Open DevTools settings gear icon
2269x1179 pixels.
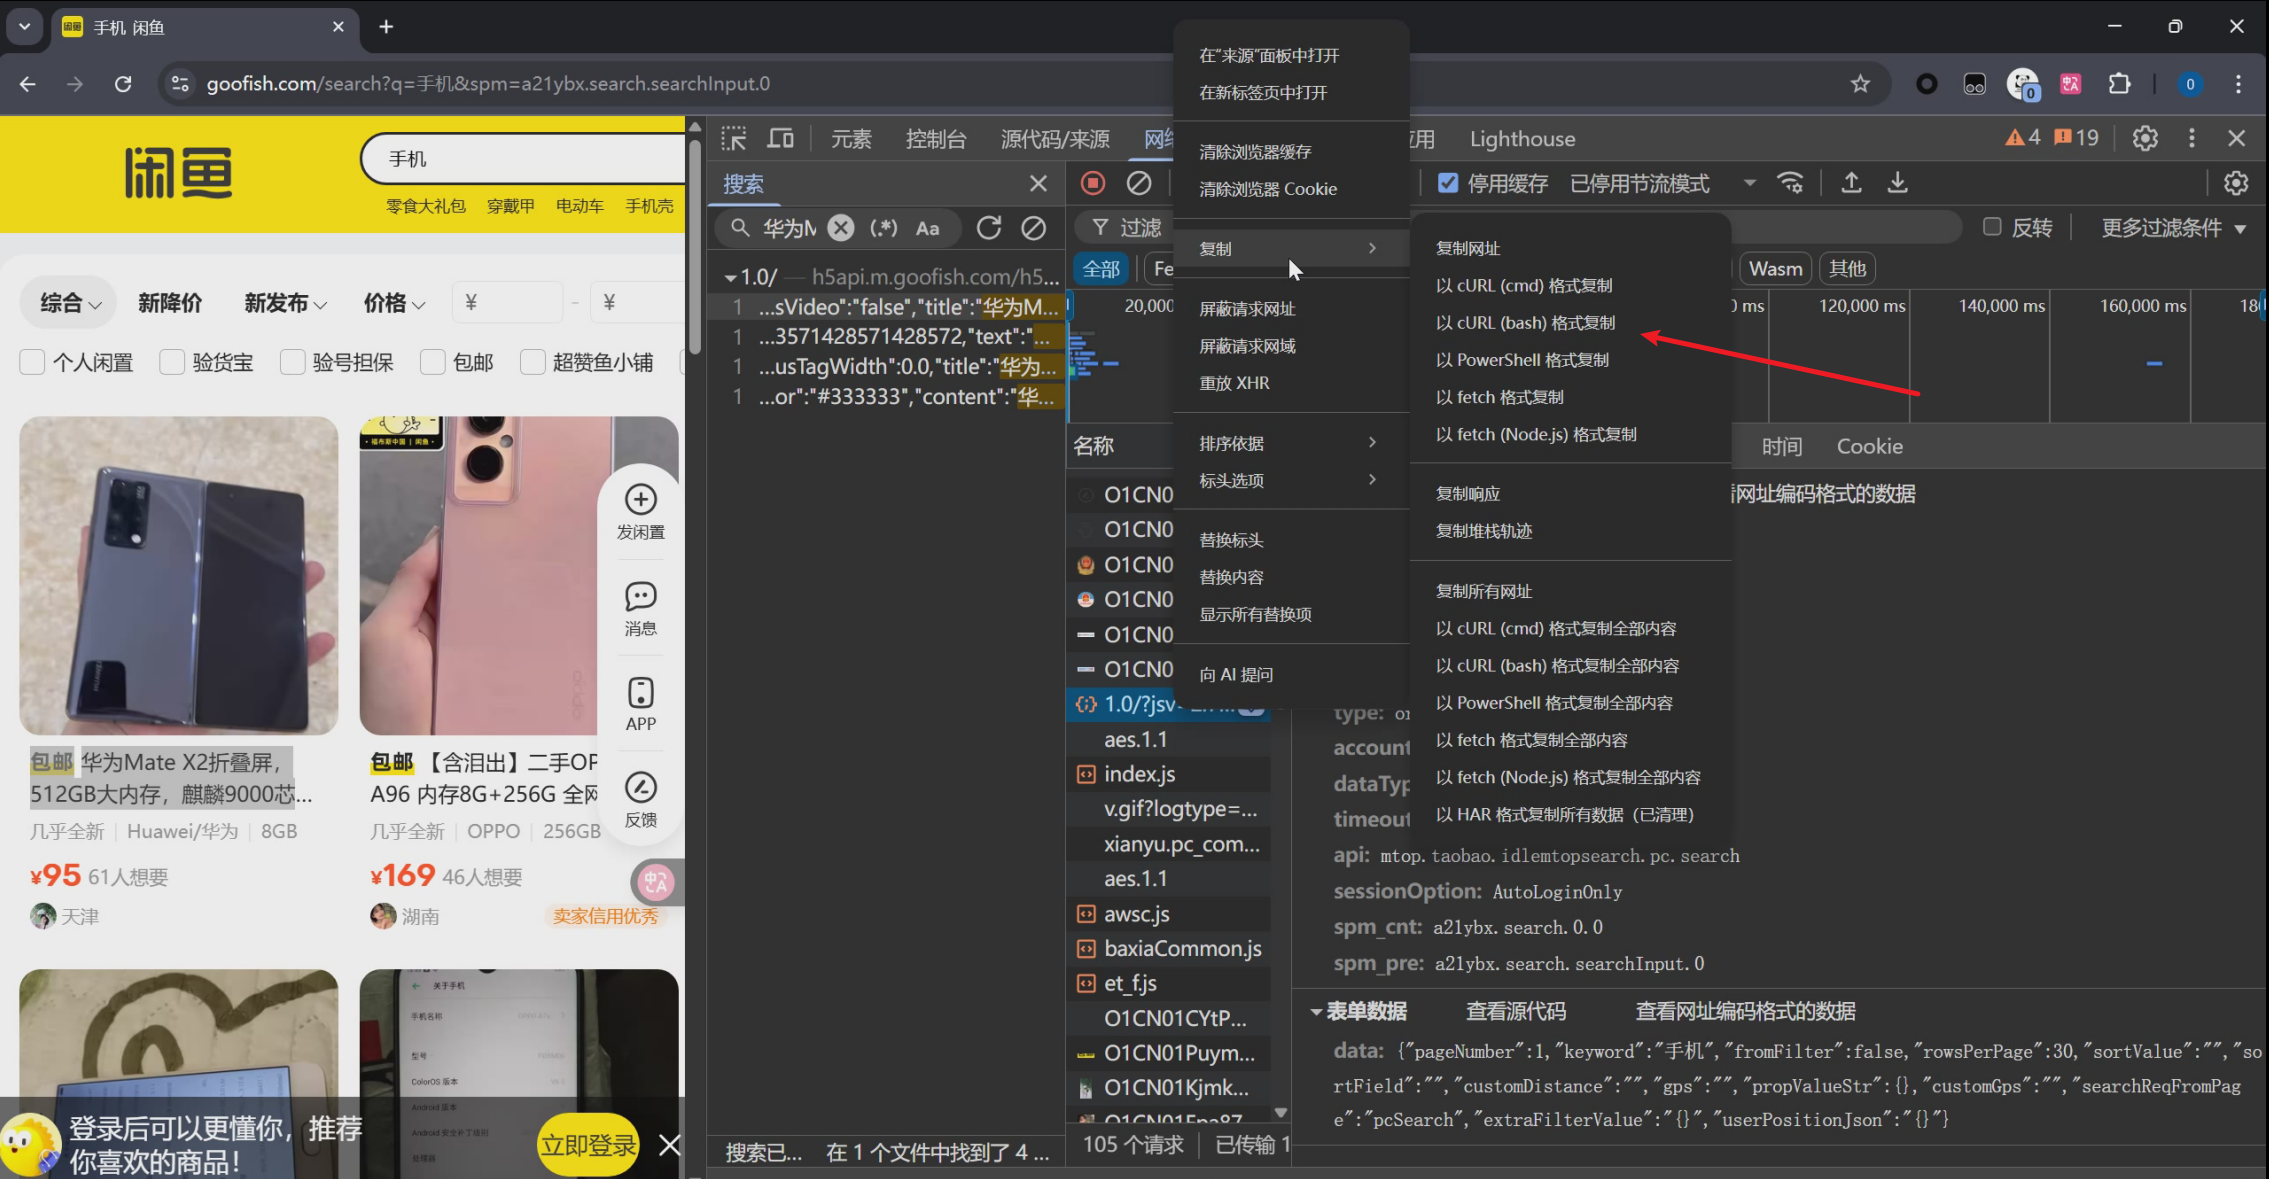2144,138
